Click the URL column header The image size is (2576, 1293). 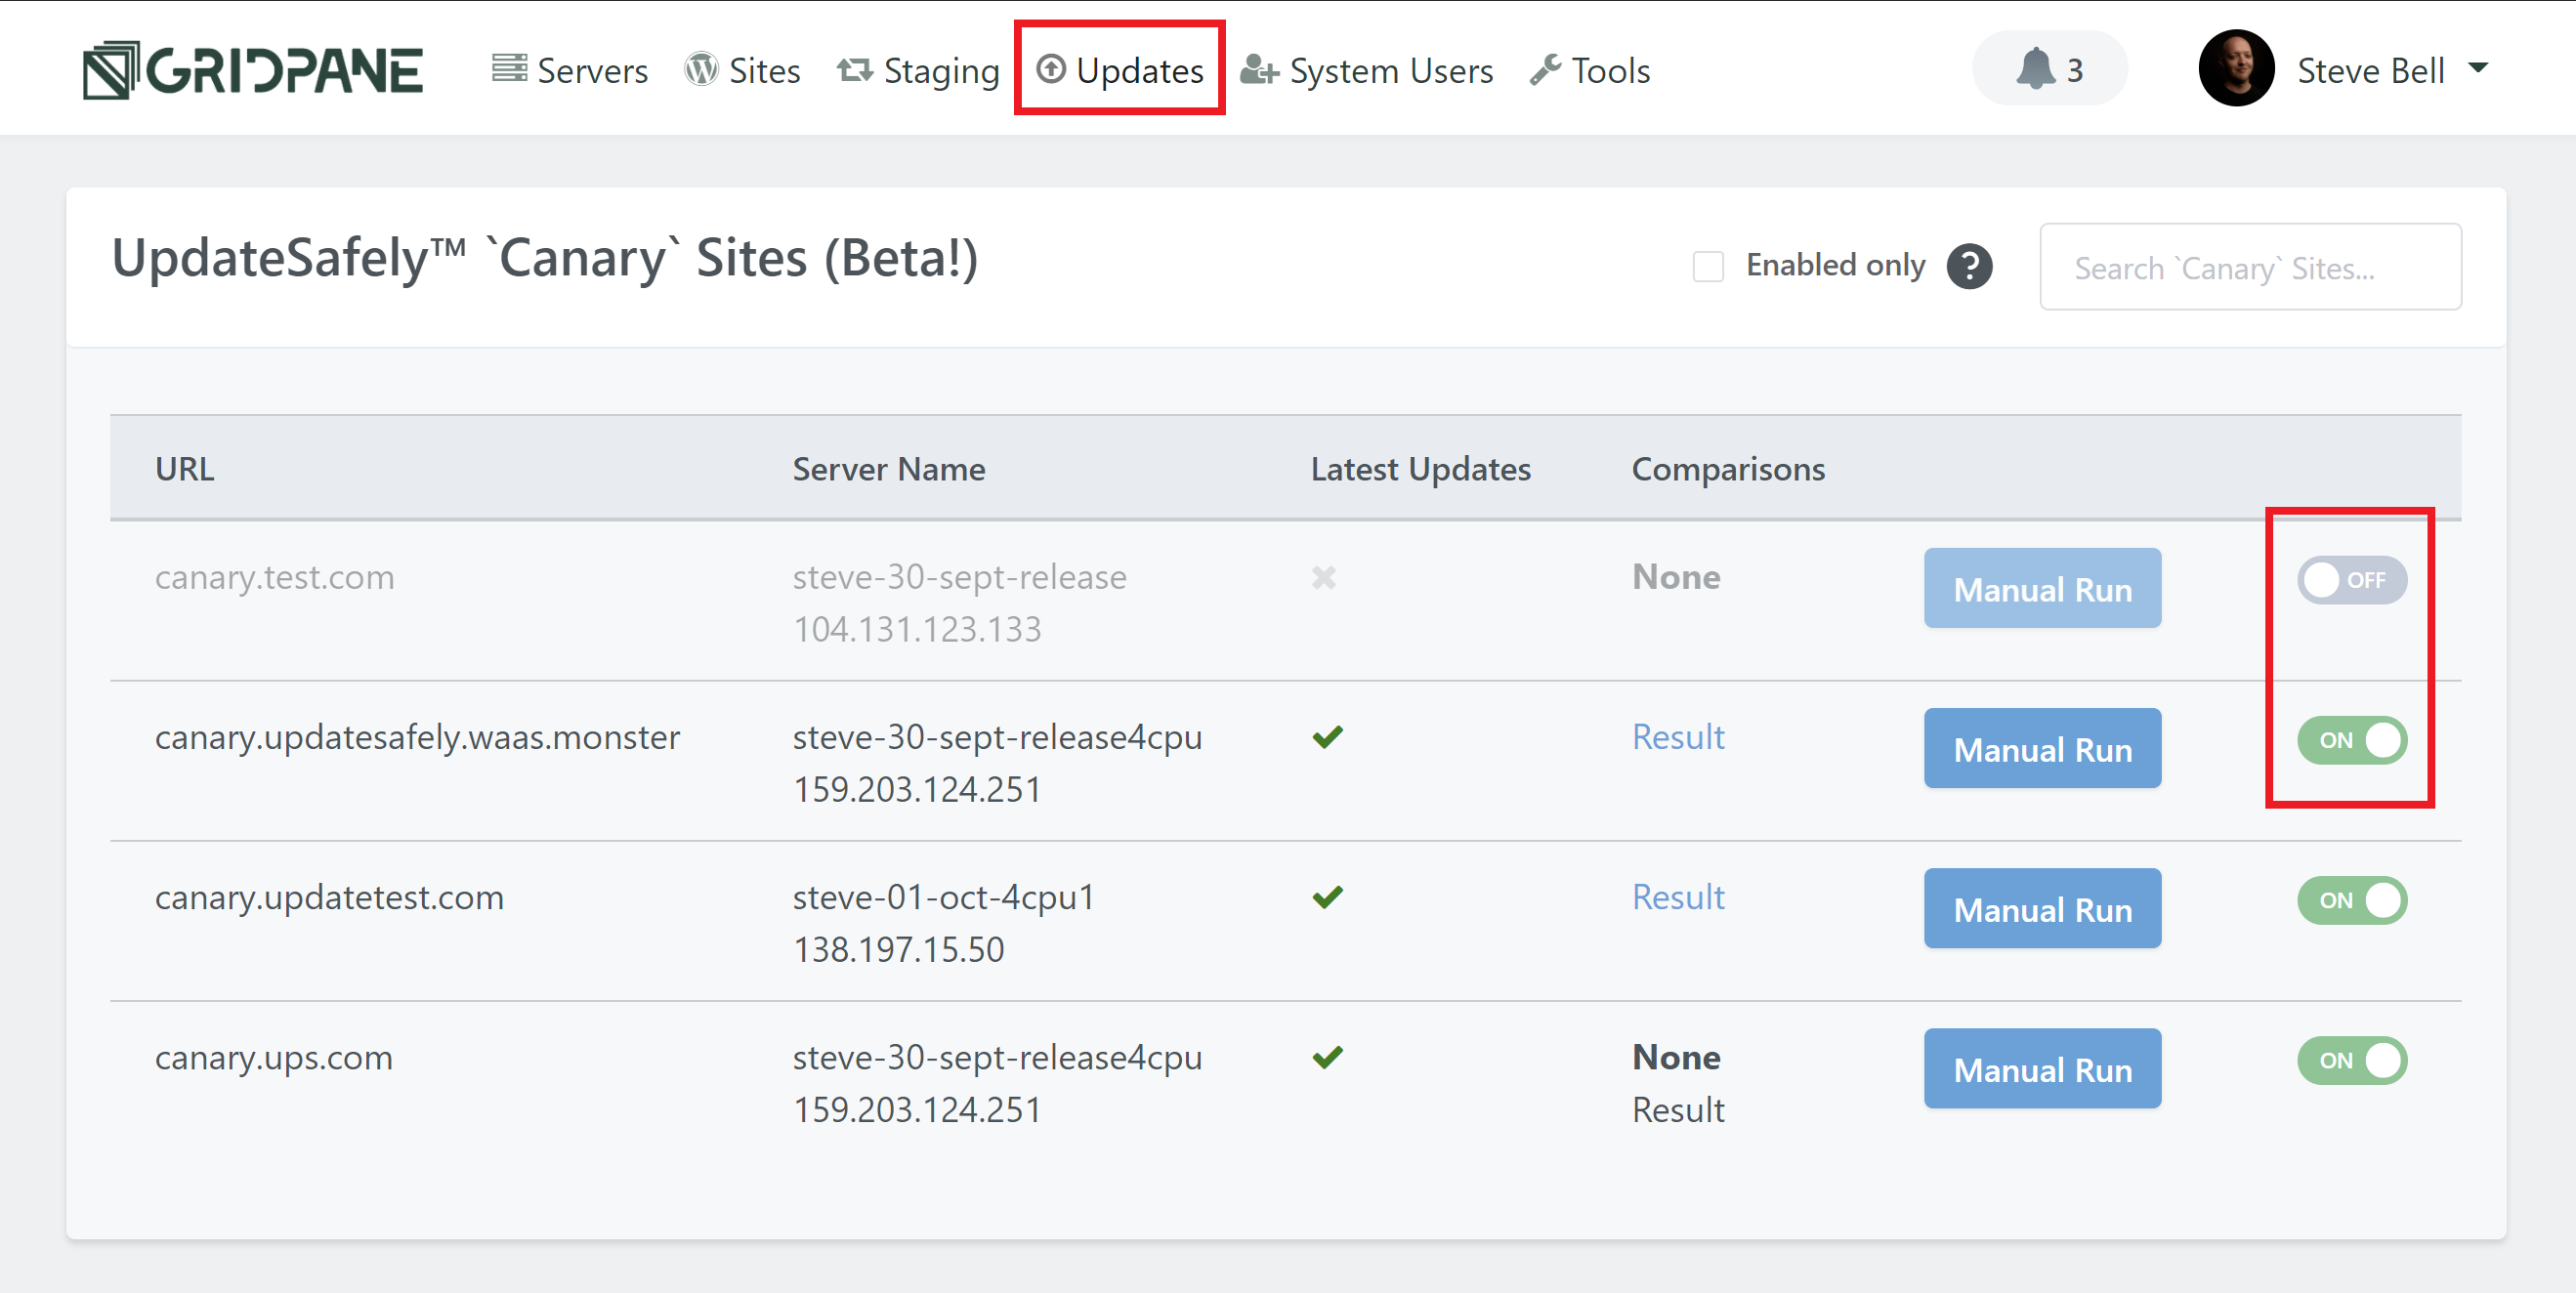tap(184, 468)
